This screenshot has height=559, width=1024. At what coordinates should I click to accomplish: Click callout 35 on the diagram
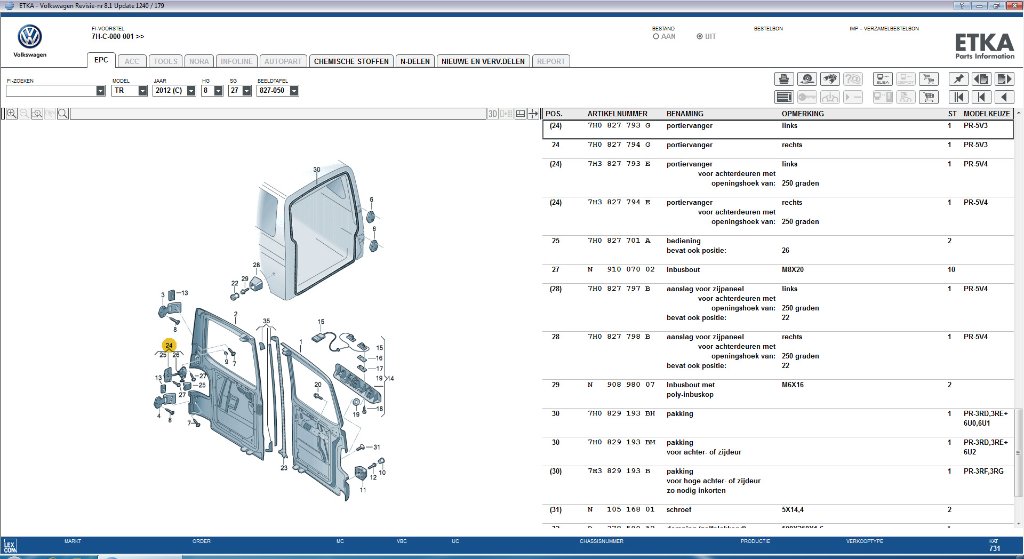tap(266, 321)
